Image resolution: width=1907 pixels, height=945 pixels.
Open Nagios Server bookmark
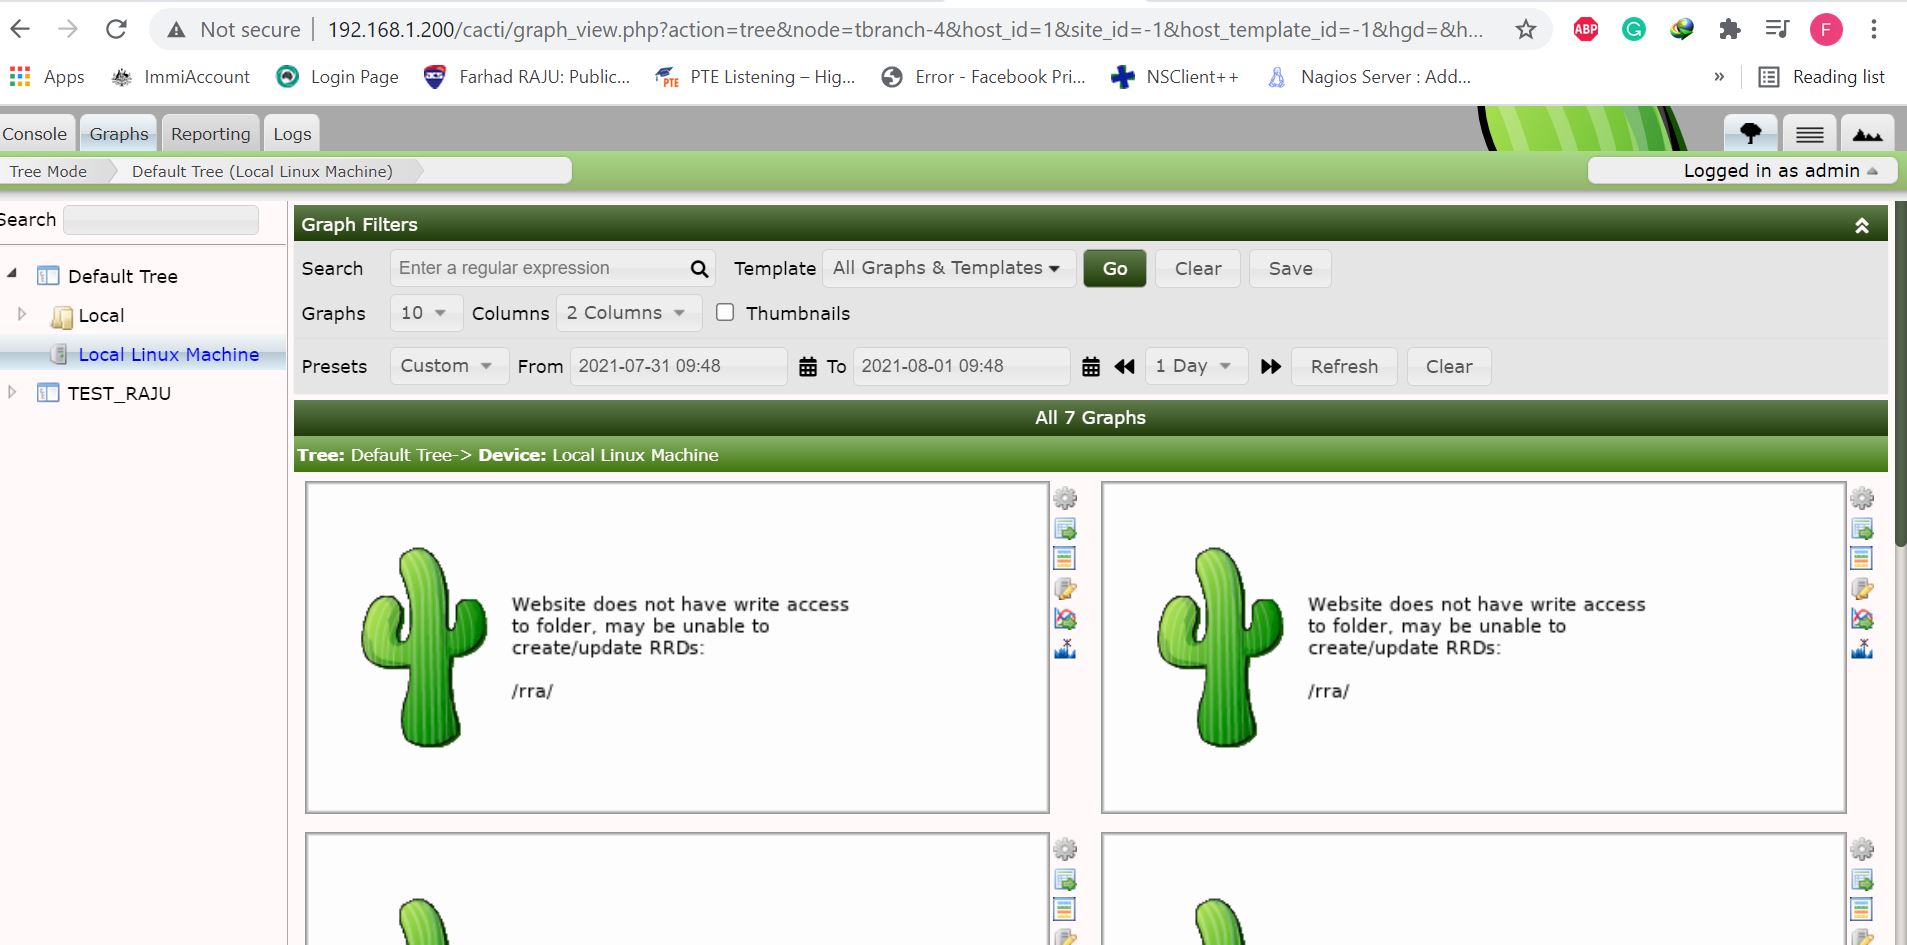tap(1369, 77)
